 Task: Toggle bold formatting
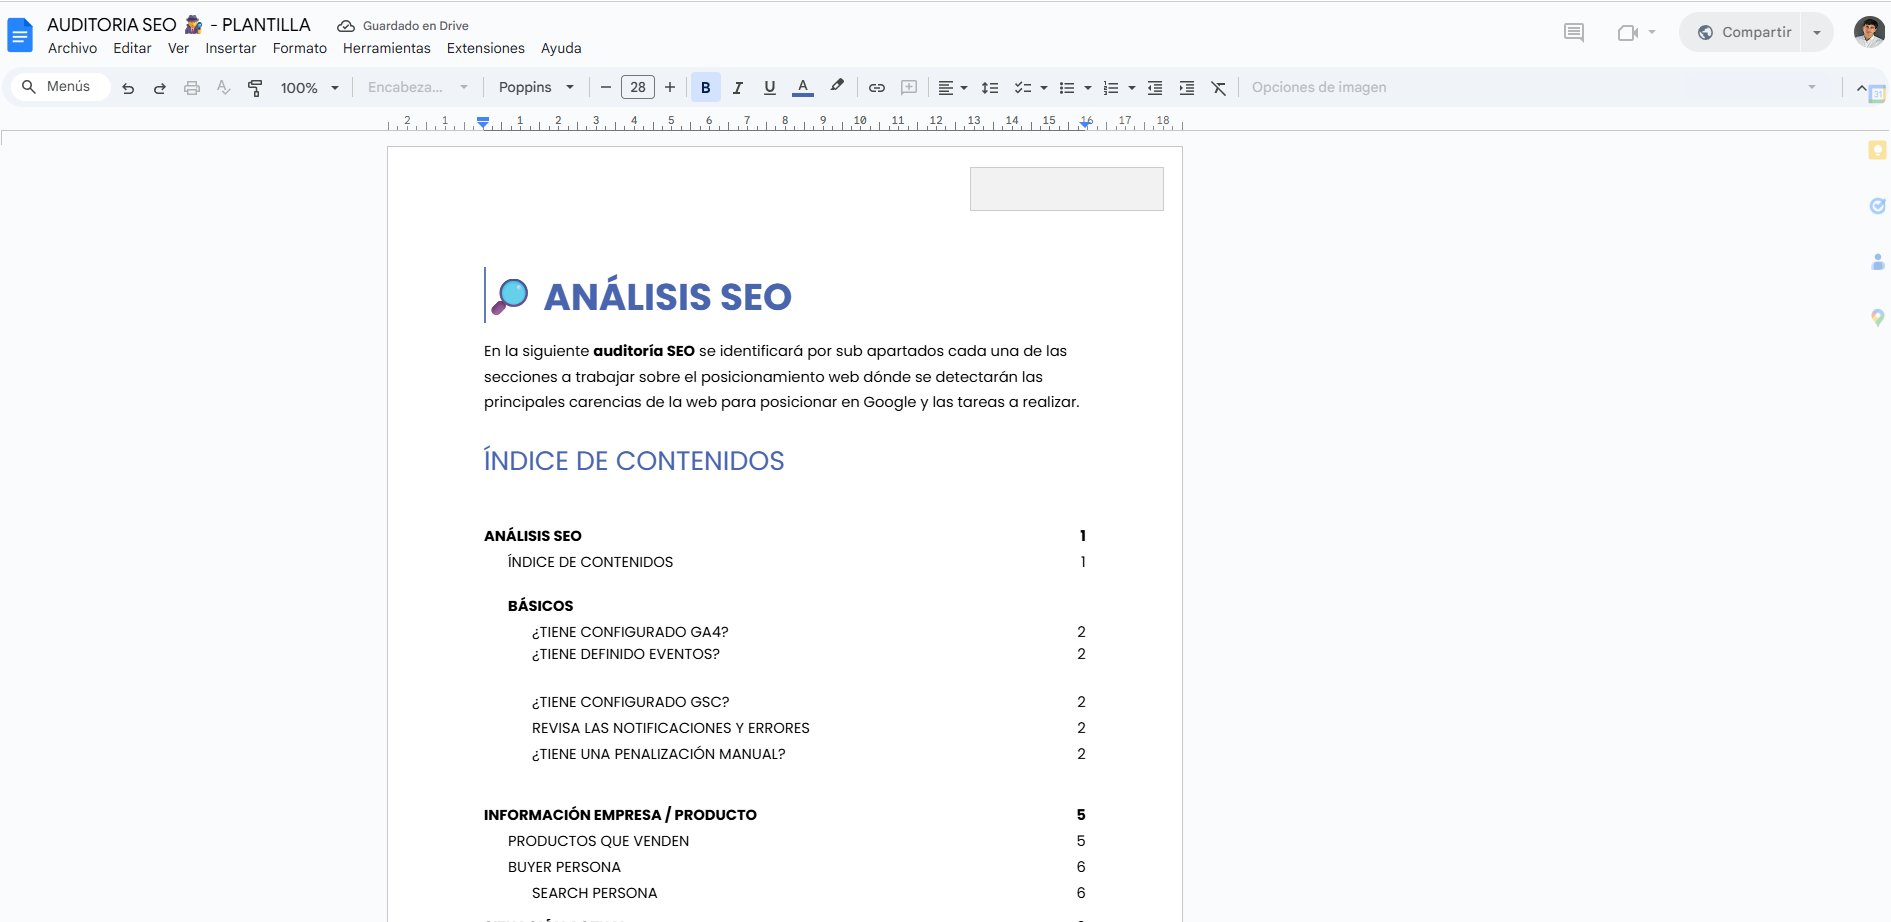[705, 88]
